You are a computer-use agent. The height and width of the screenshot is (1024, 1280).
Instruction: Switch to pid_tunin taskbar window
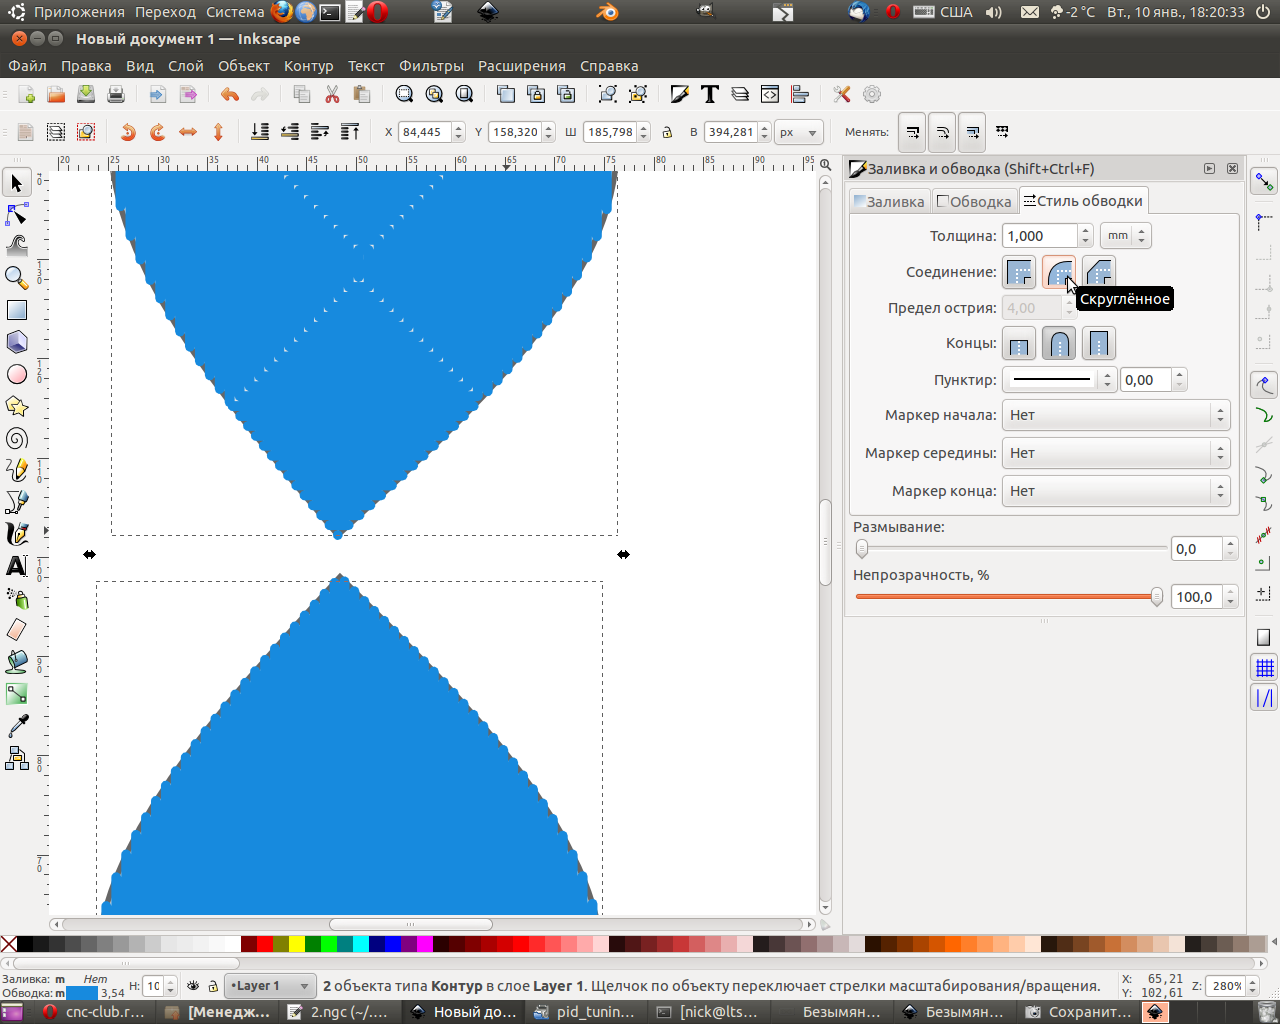tap(585, 1012)
